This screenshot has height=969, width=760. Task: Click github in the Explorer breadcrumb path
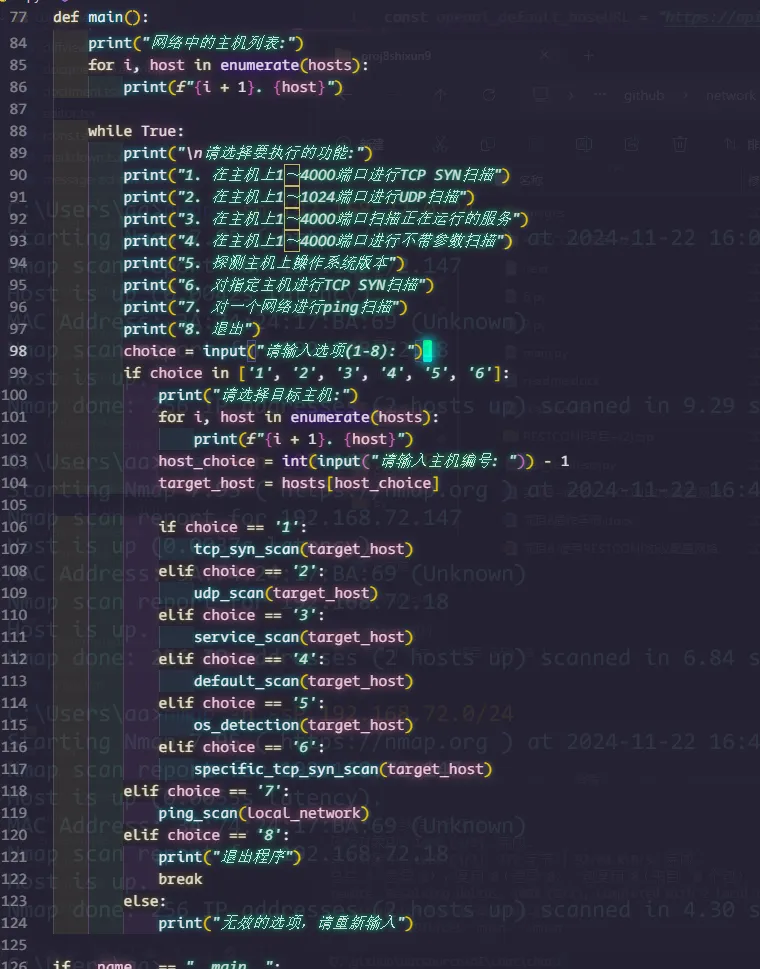pyautogui.click(x=644, y=95)
